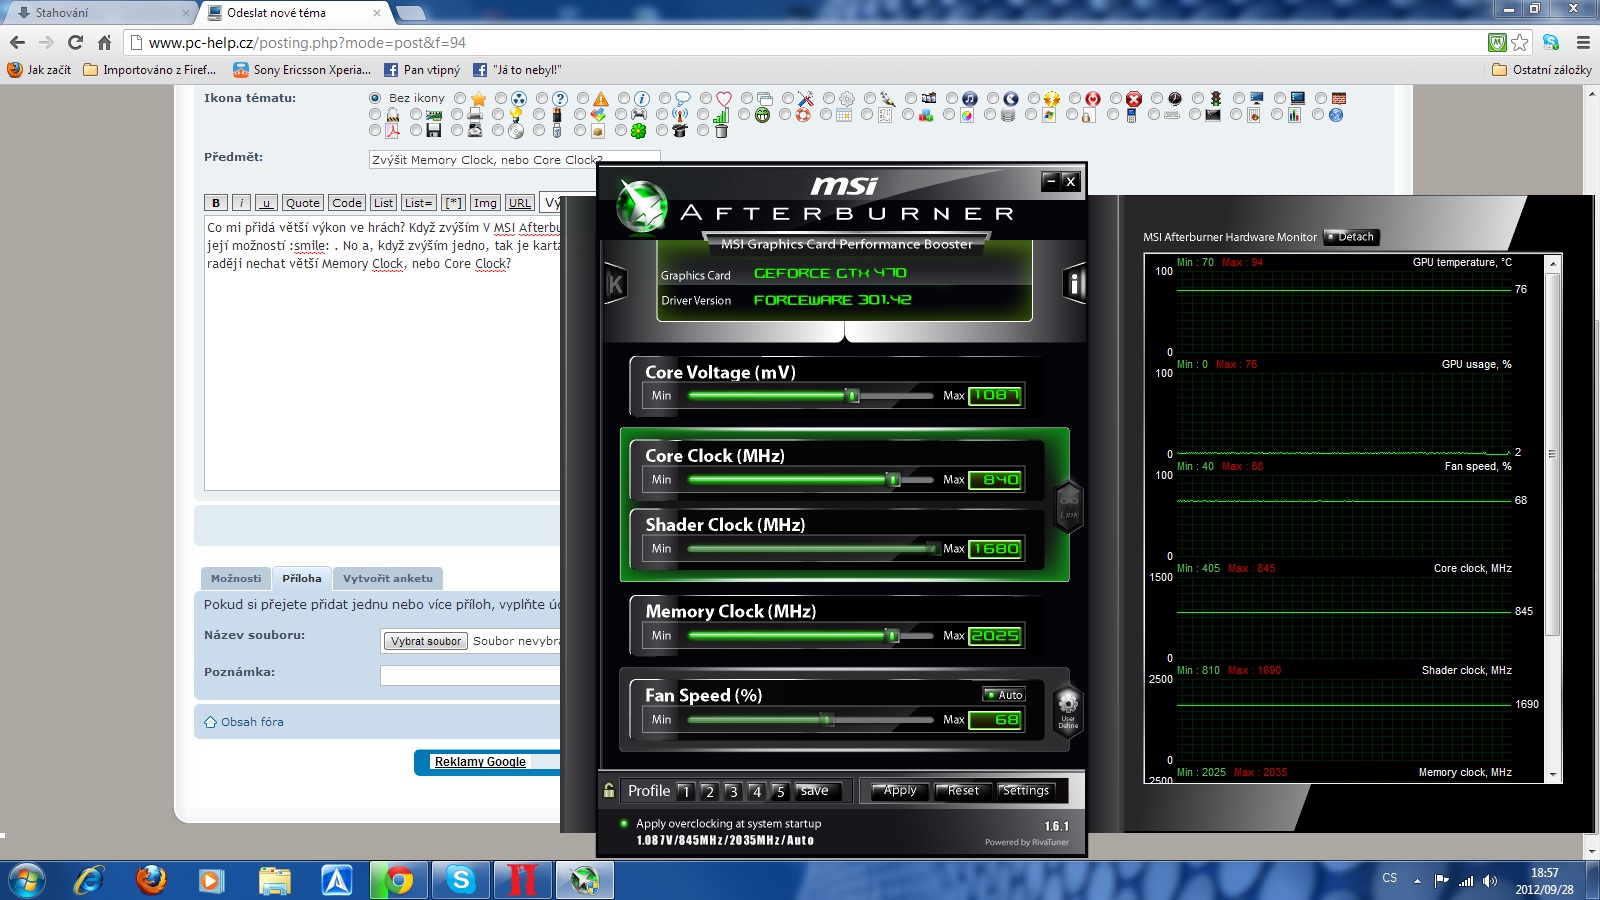This screenshot has height=900, width=1600.
Task: Select the trash can topic icon radio
Action: 703,130
